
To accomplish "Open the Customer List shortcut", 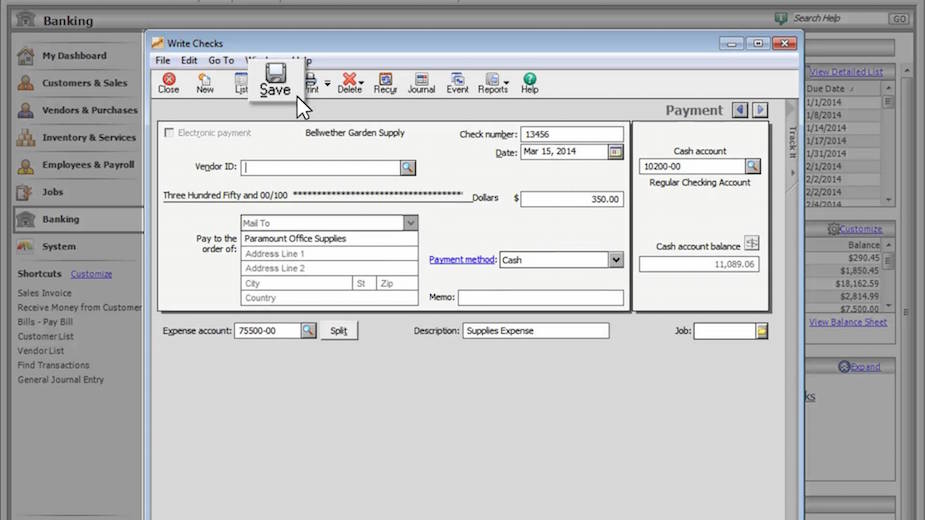I will [45, 336].
